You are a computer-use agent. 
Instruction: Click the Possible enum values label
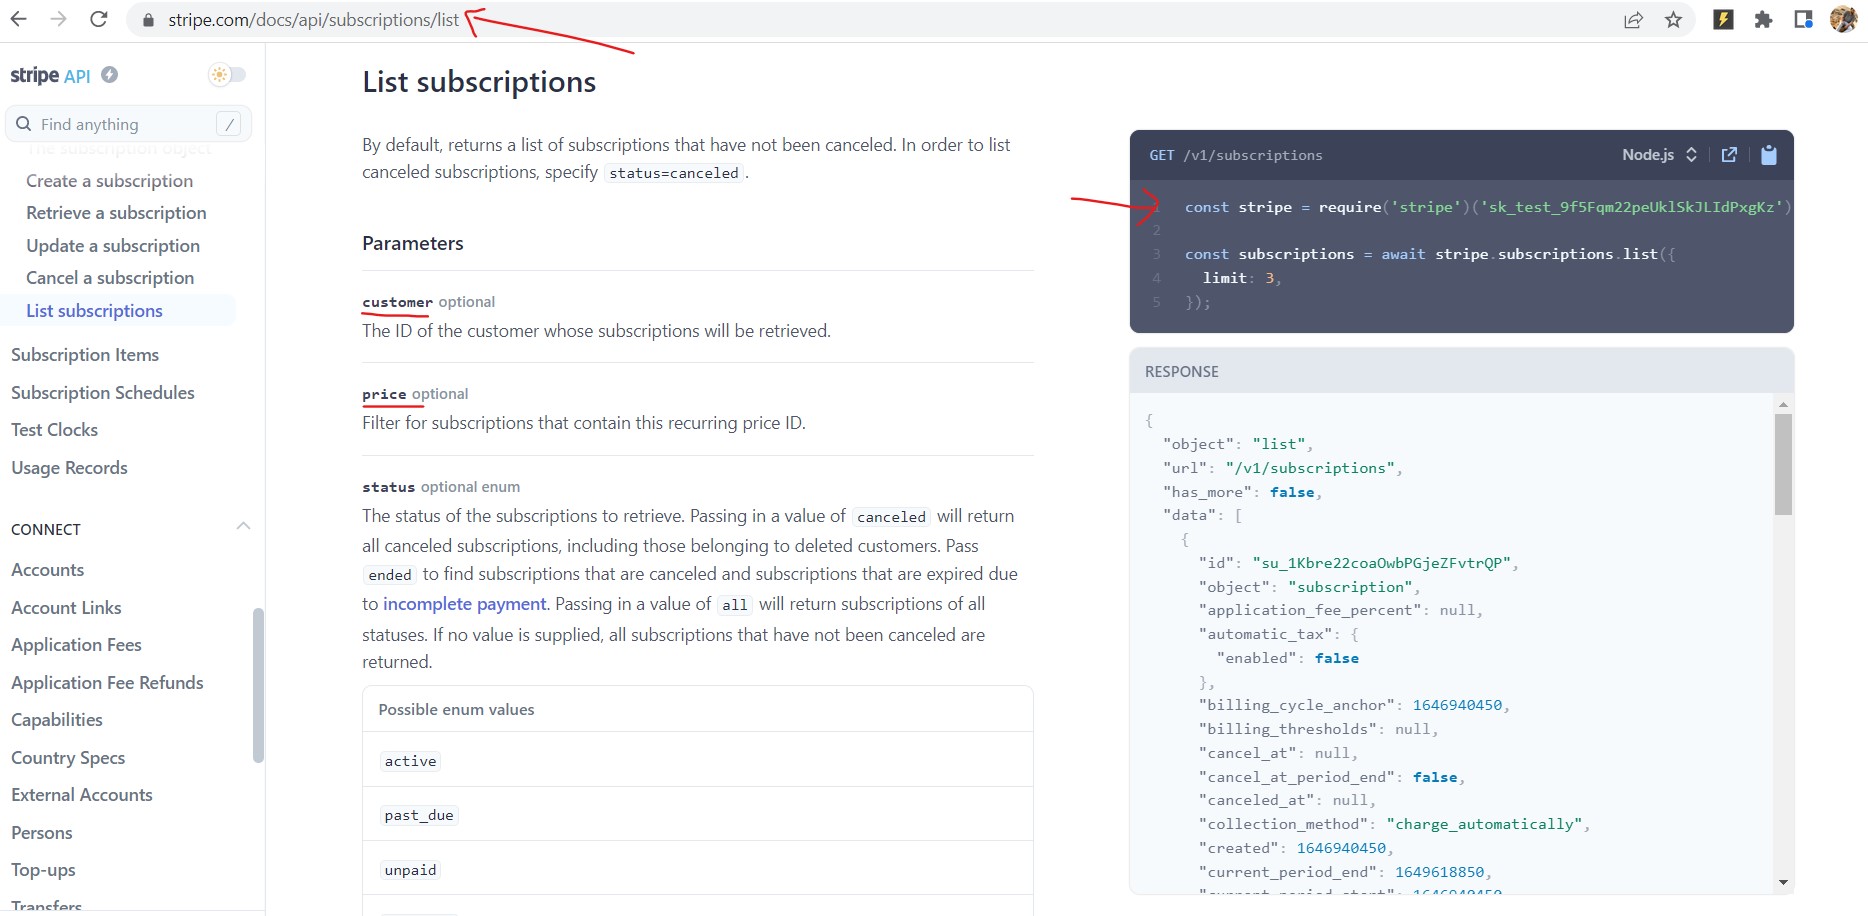(x=456, y=710)
